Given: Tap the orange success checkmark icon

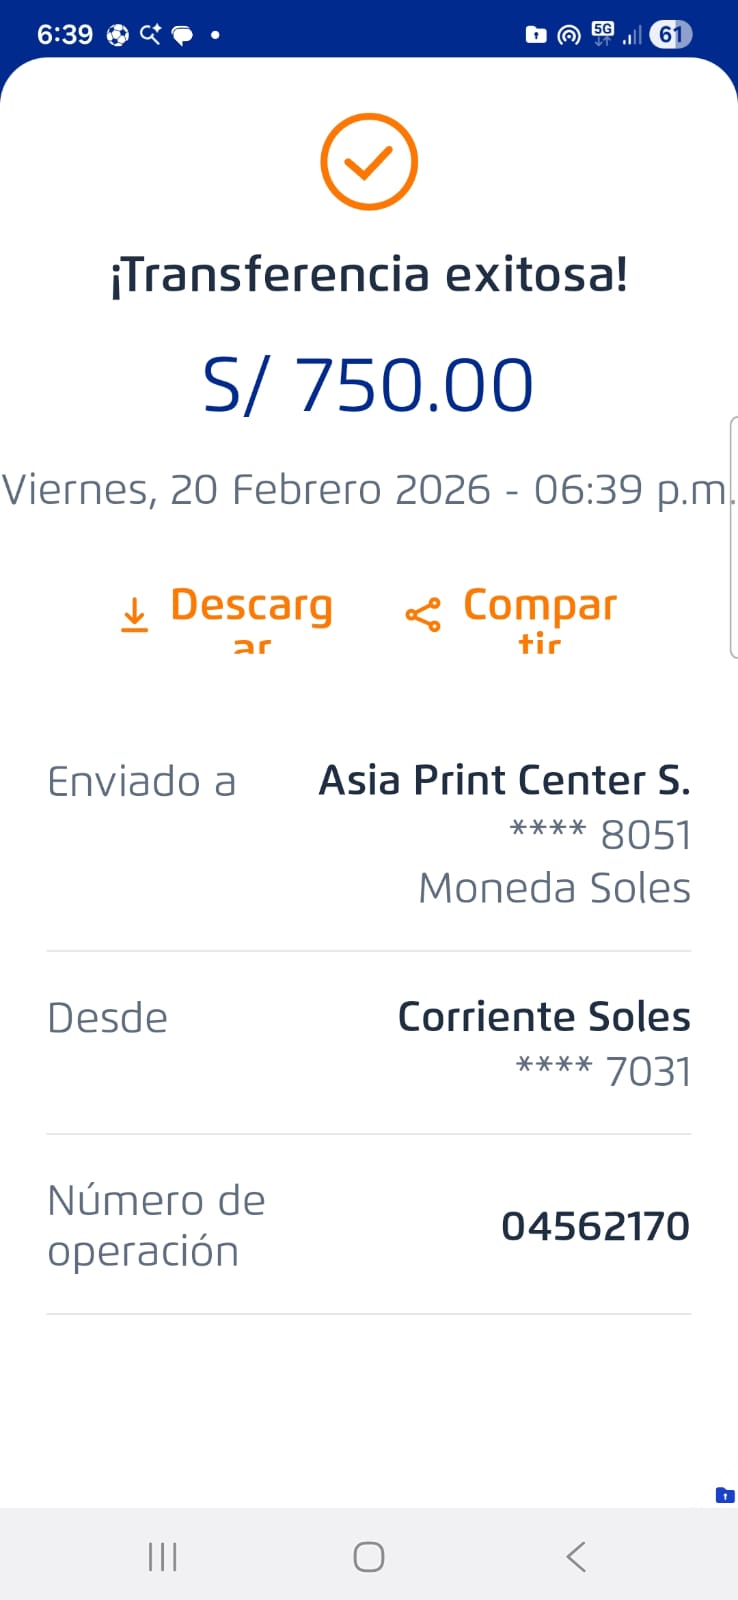Looking at the screenshot, I should click(x=369, y=162).
